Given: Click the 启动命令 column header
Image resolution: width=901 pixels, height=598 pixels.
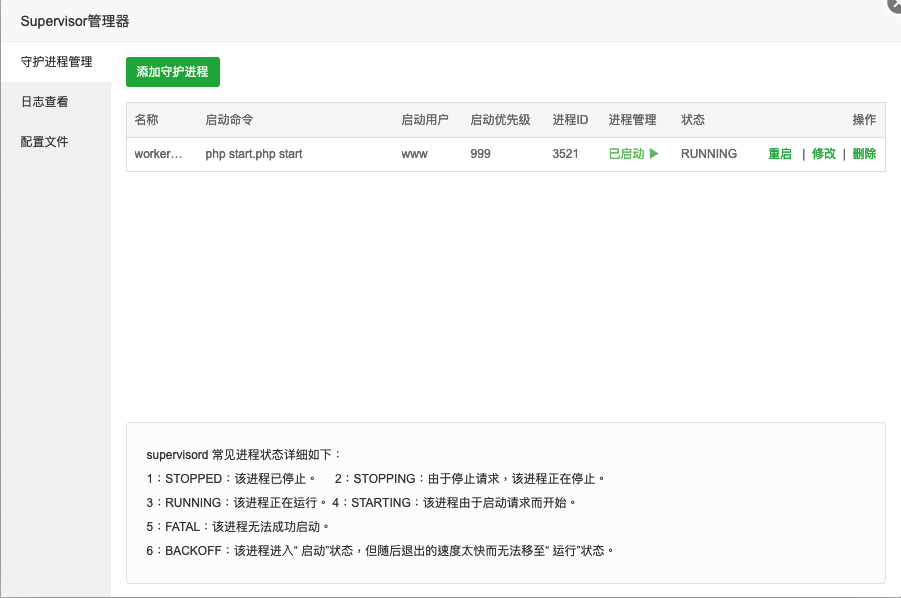Looking at the screenshot, I should (x=229, y=120).
